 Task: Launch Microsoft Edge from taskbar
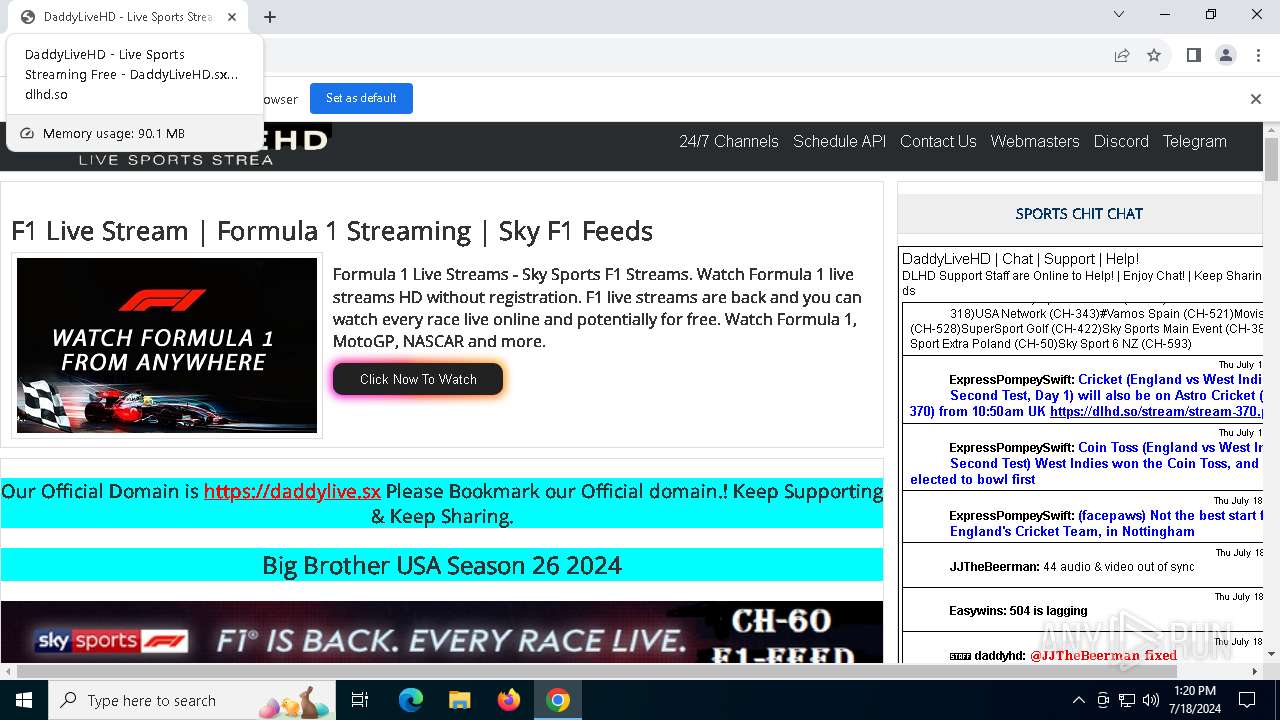[x=411, y=700]
